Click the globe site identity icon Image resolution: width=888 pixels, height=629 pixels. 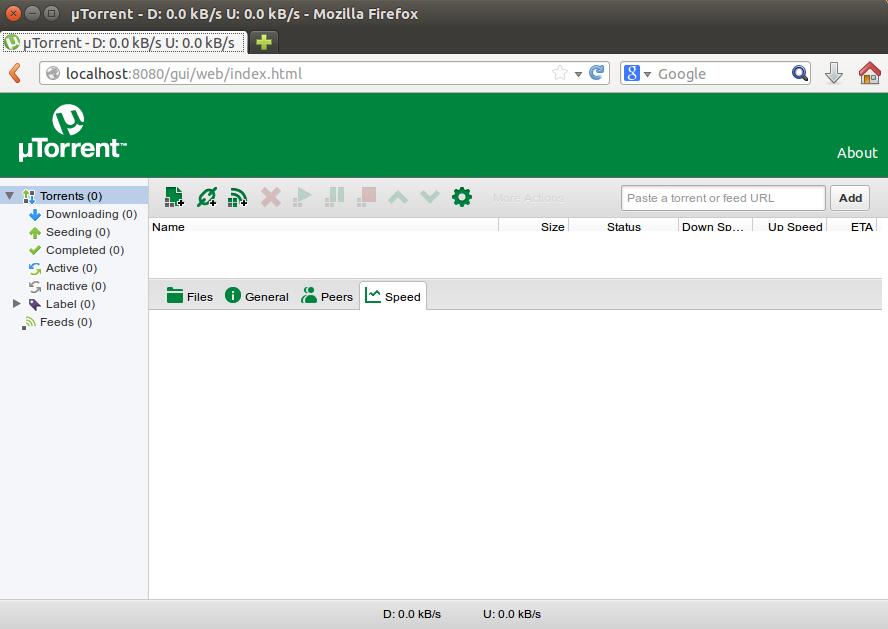[53, 74]
